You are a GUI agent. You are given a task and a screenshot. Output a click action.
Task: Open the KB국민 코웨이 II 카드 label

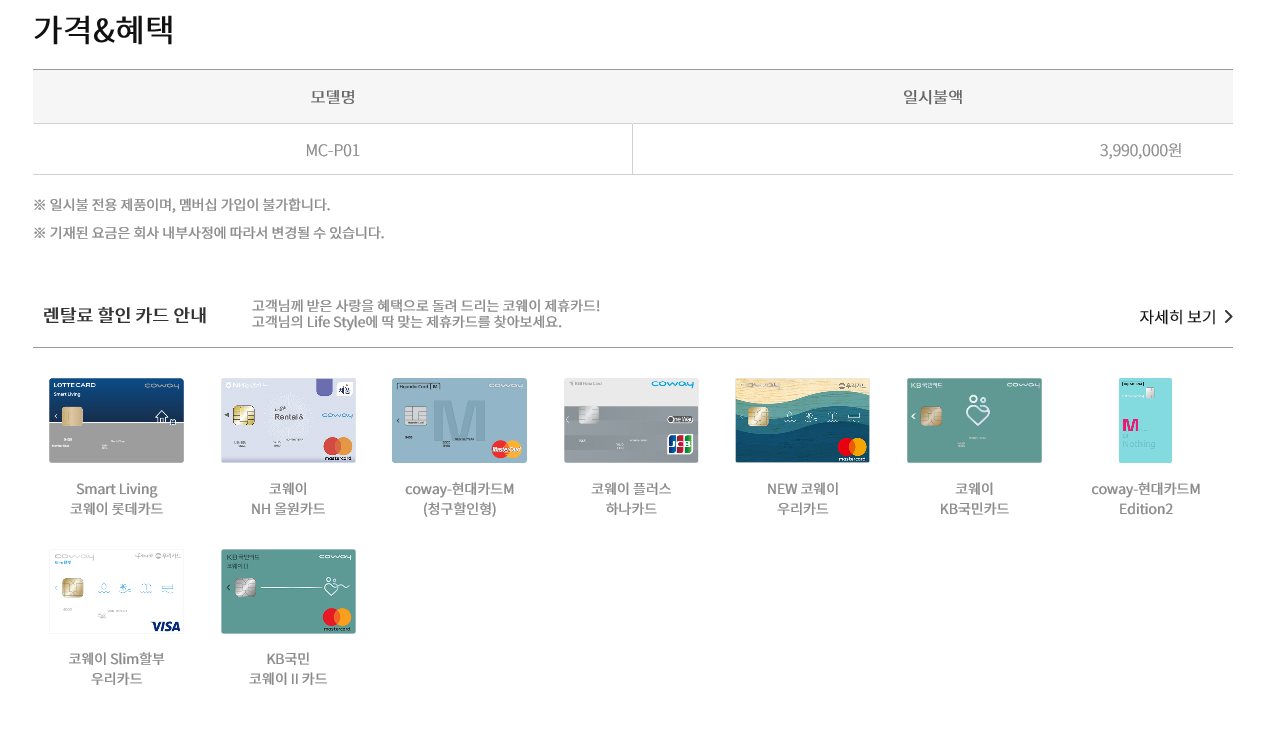coord(288,669)
